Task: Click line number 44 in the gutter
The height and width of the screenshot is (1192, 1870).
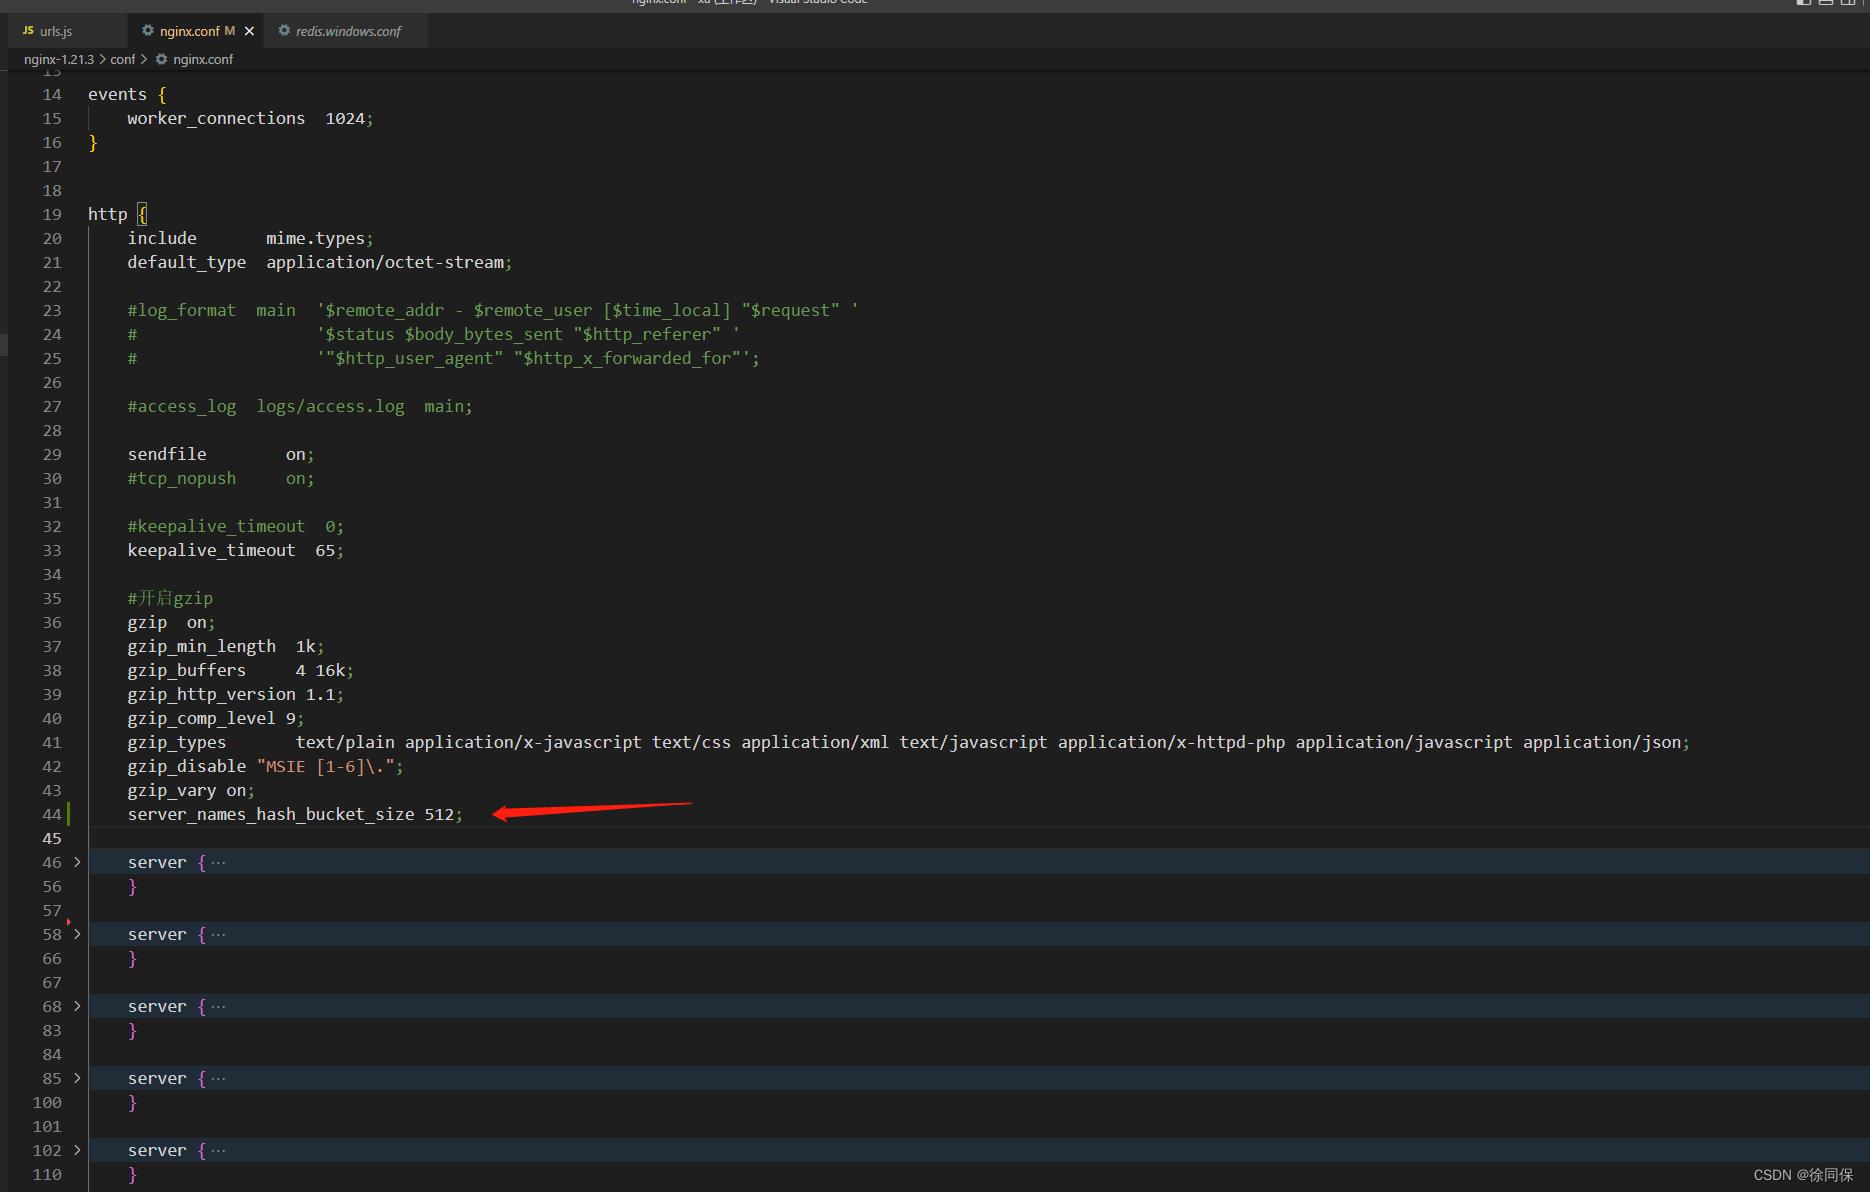Action: (x=52, y=814)
